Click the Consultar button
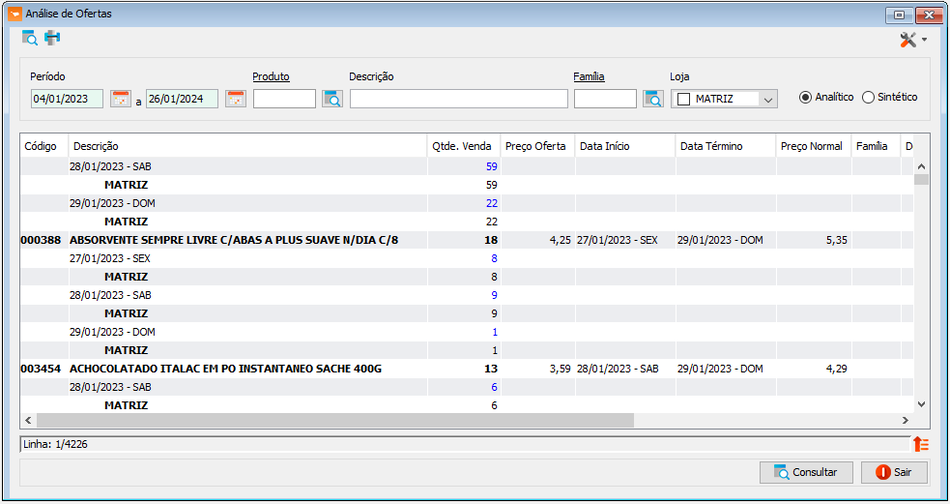Screen dimensions: 950x504 coord(806,472)
